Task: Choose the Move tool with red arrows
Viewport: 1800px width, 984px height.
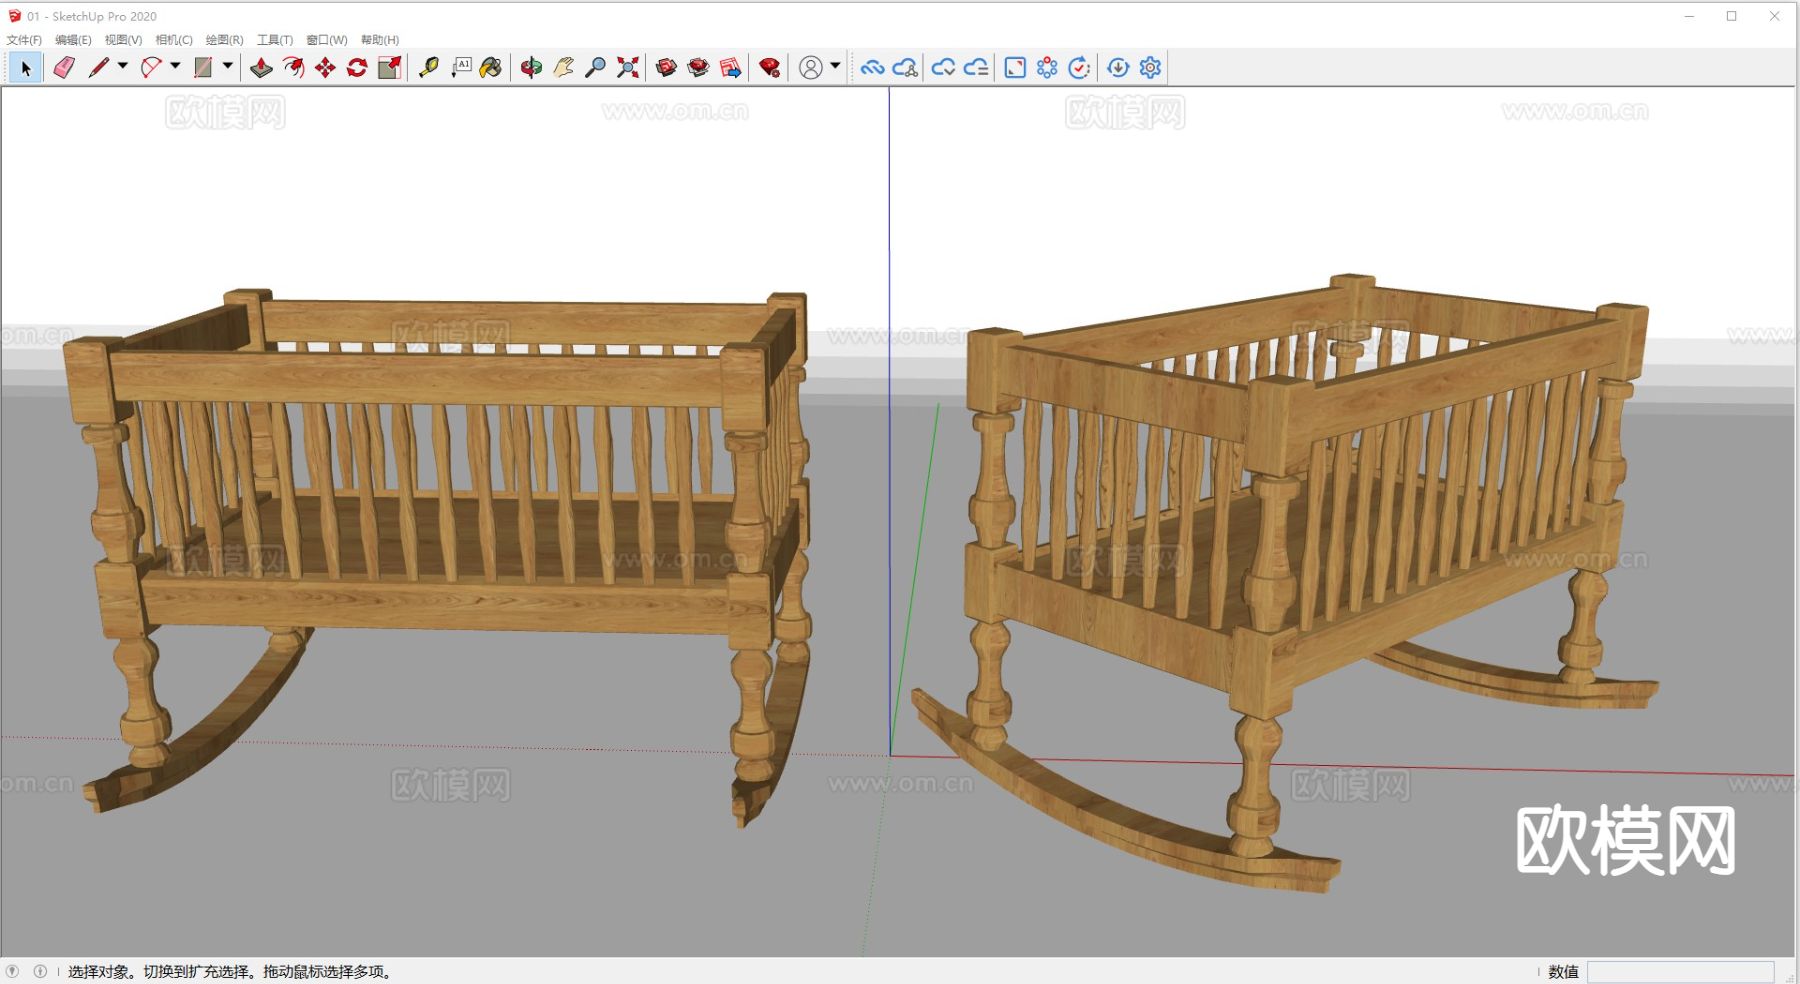Action: (x=325, y=68)
